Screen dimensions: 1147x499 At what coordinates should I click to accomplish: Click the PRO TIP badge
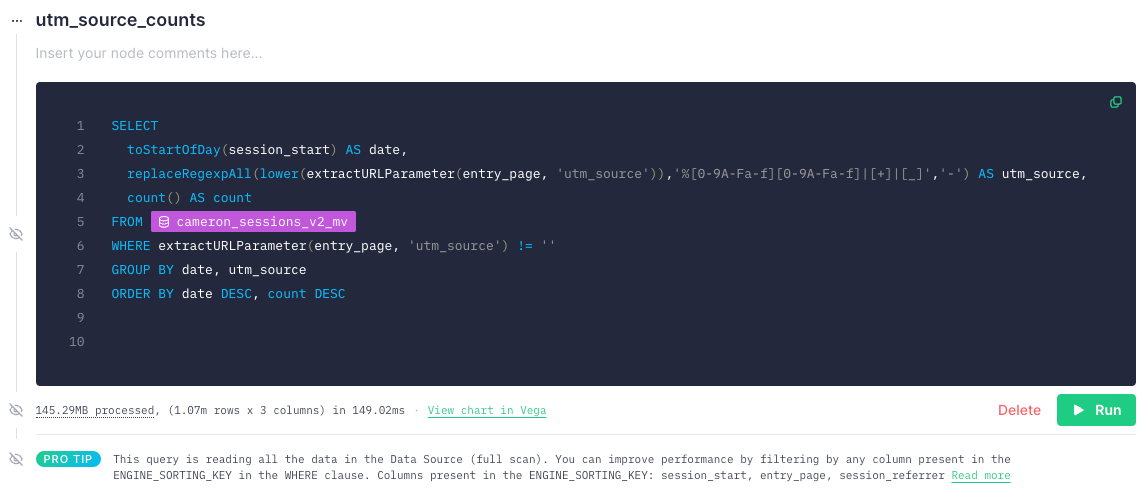coord(69,459)
